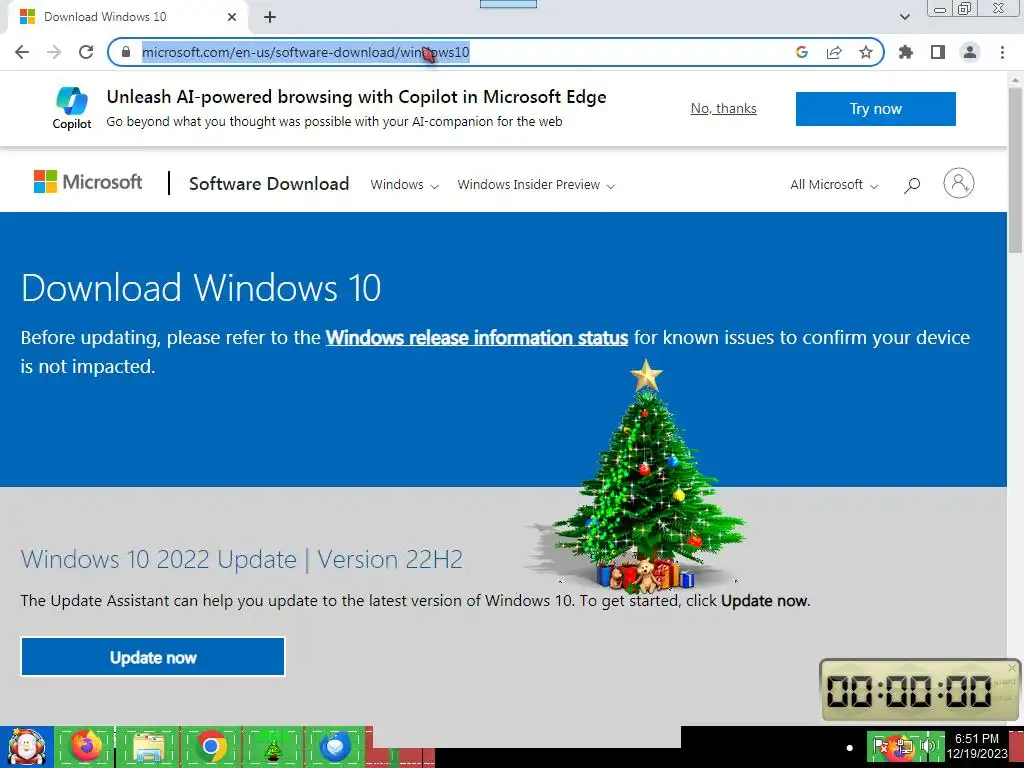Close the Download Windows 10 tab
Image resolution: width=1024 pixels, height=768 pixels.
(x=232, y=17)
